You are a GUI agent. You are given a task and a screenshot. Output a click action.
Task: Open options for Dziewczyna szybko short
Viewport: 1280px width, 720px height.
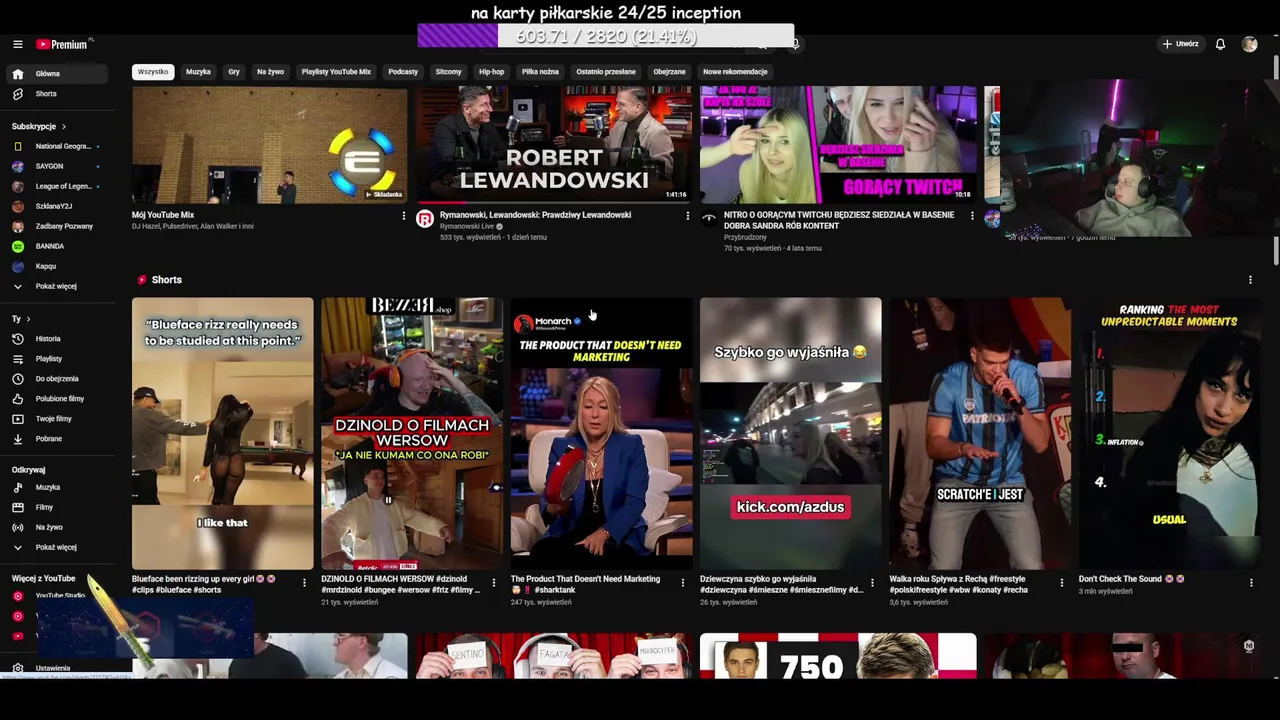[872, 582]
